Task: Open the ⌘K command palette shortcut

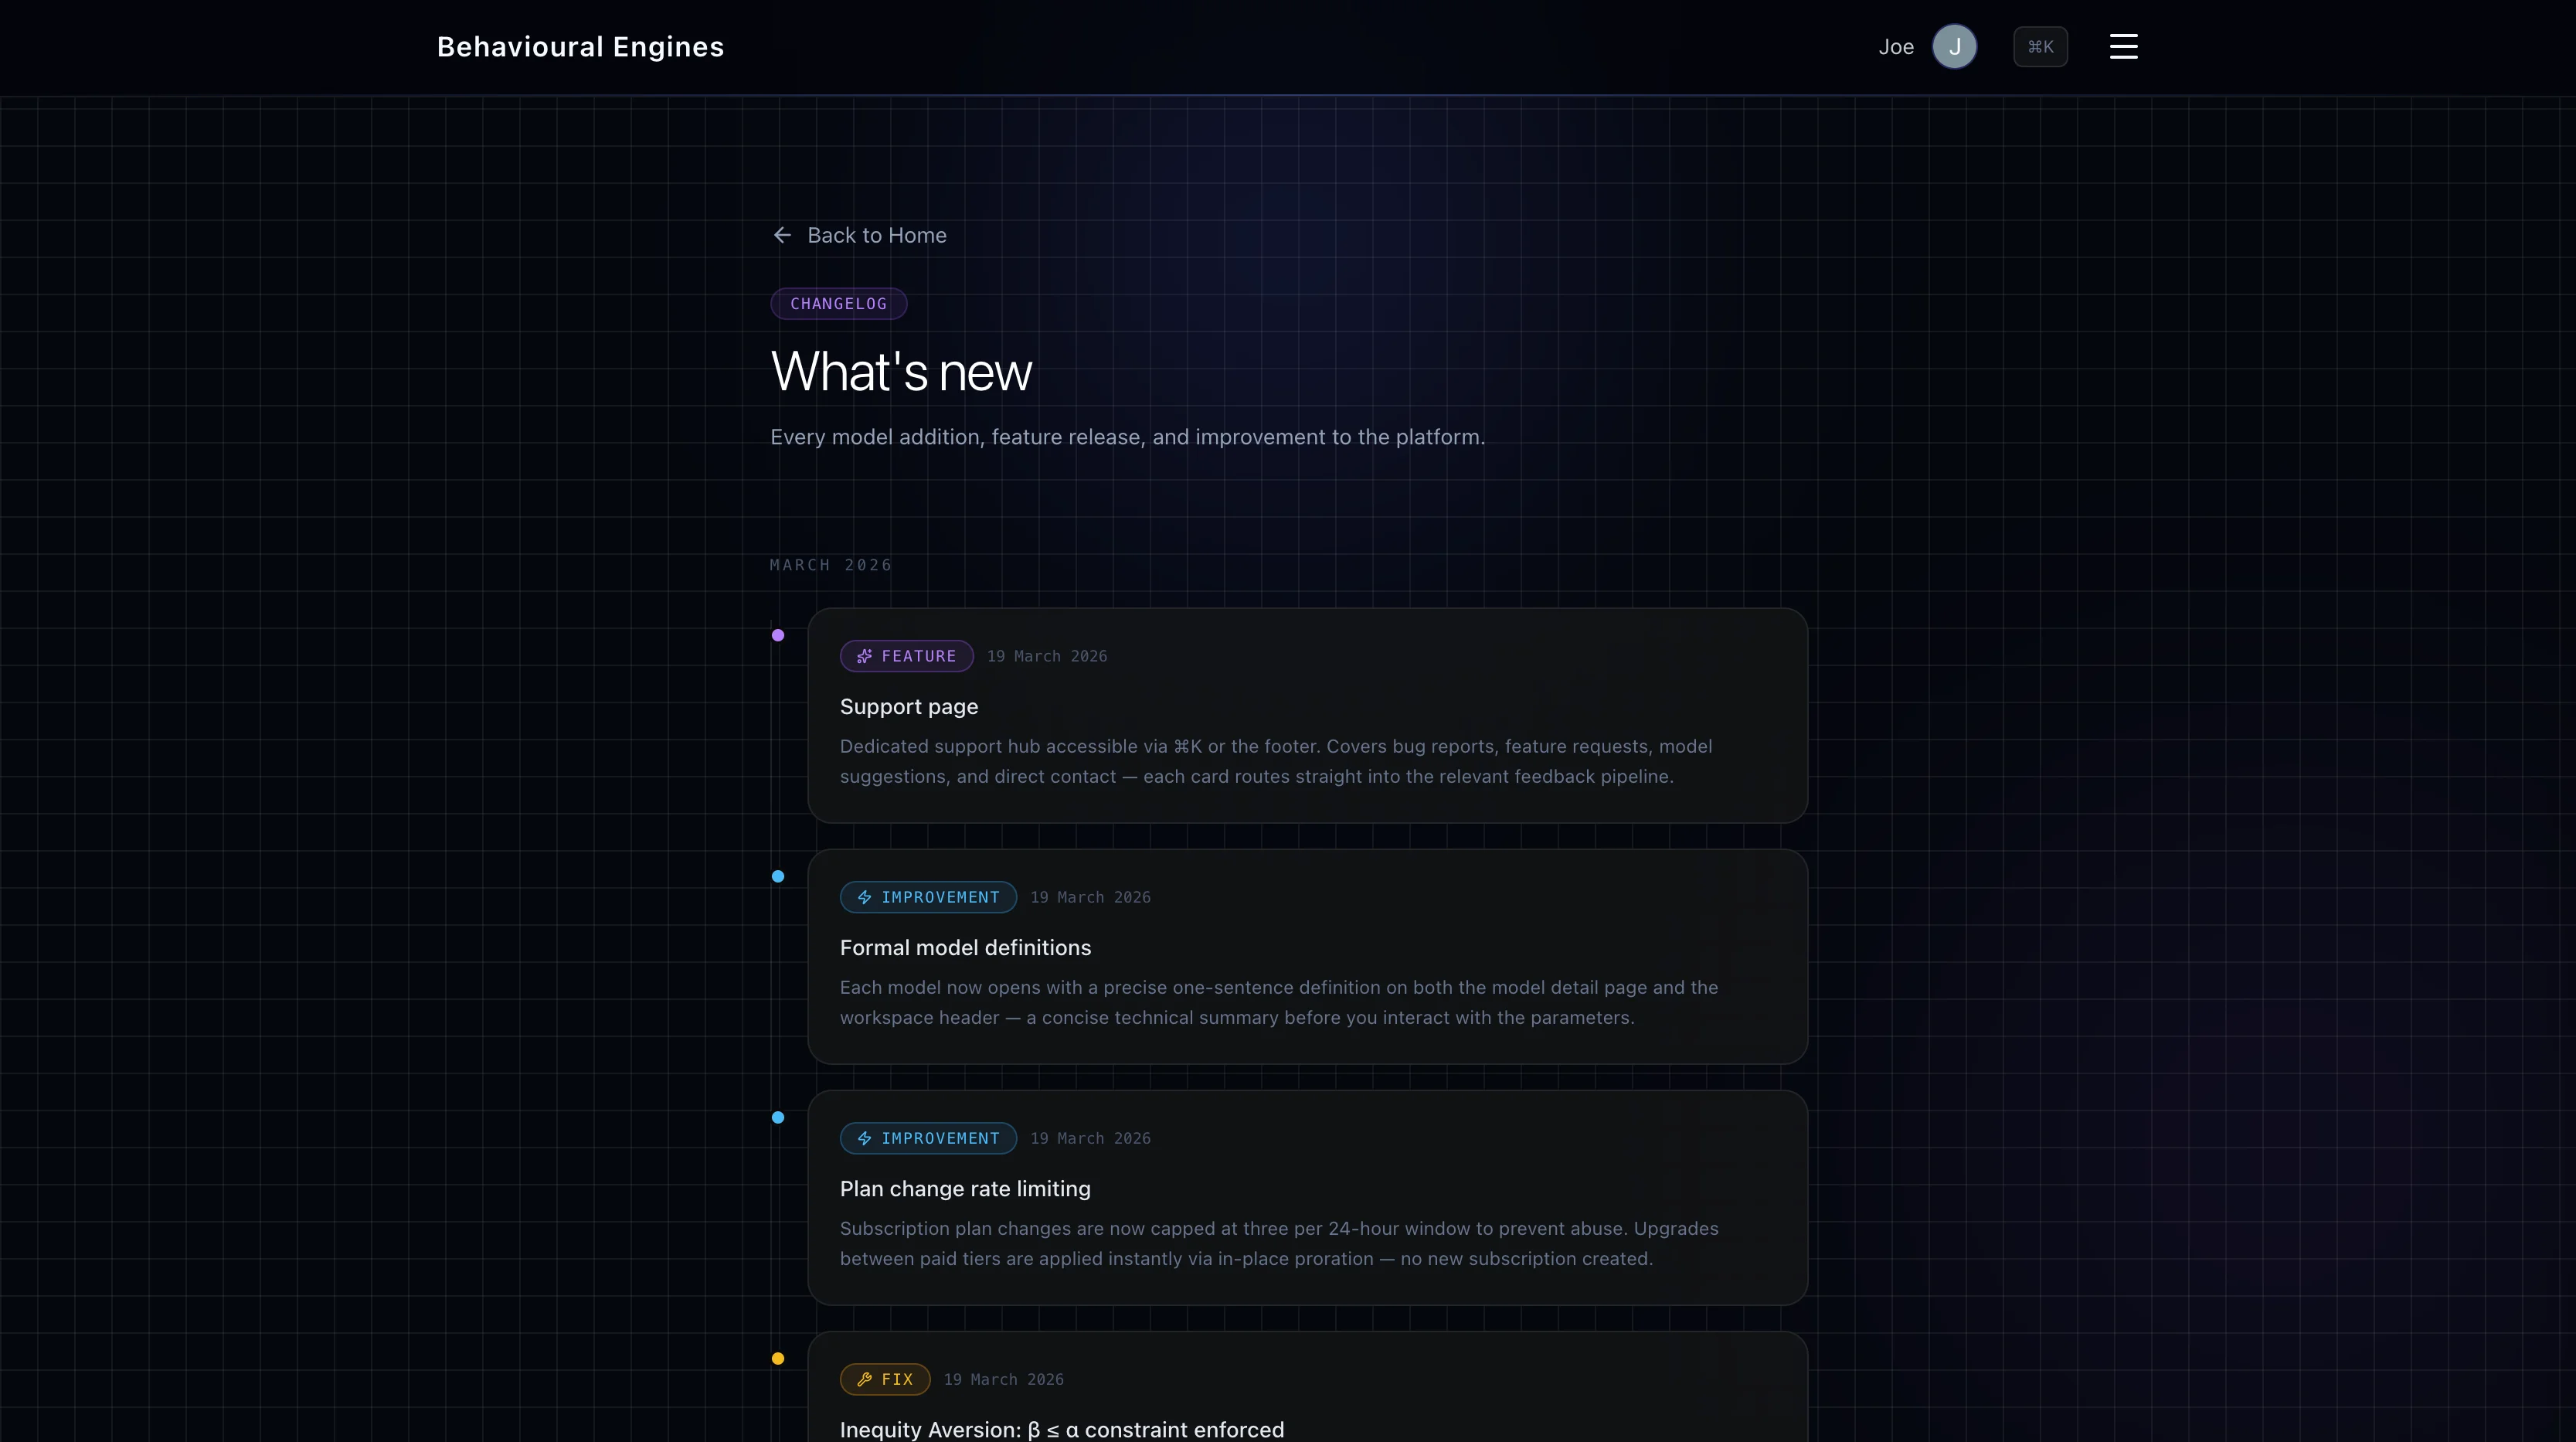Action: click(2040, 46)
